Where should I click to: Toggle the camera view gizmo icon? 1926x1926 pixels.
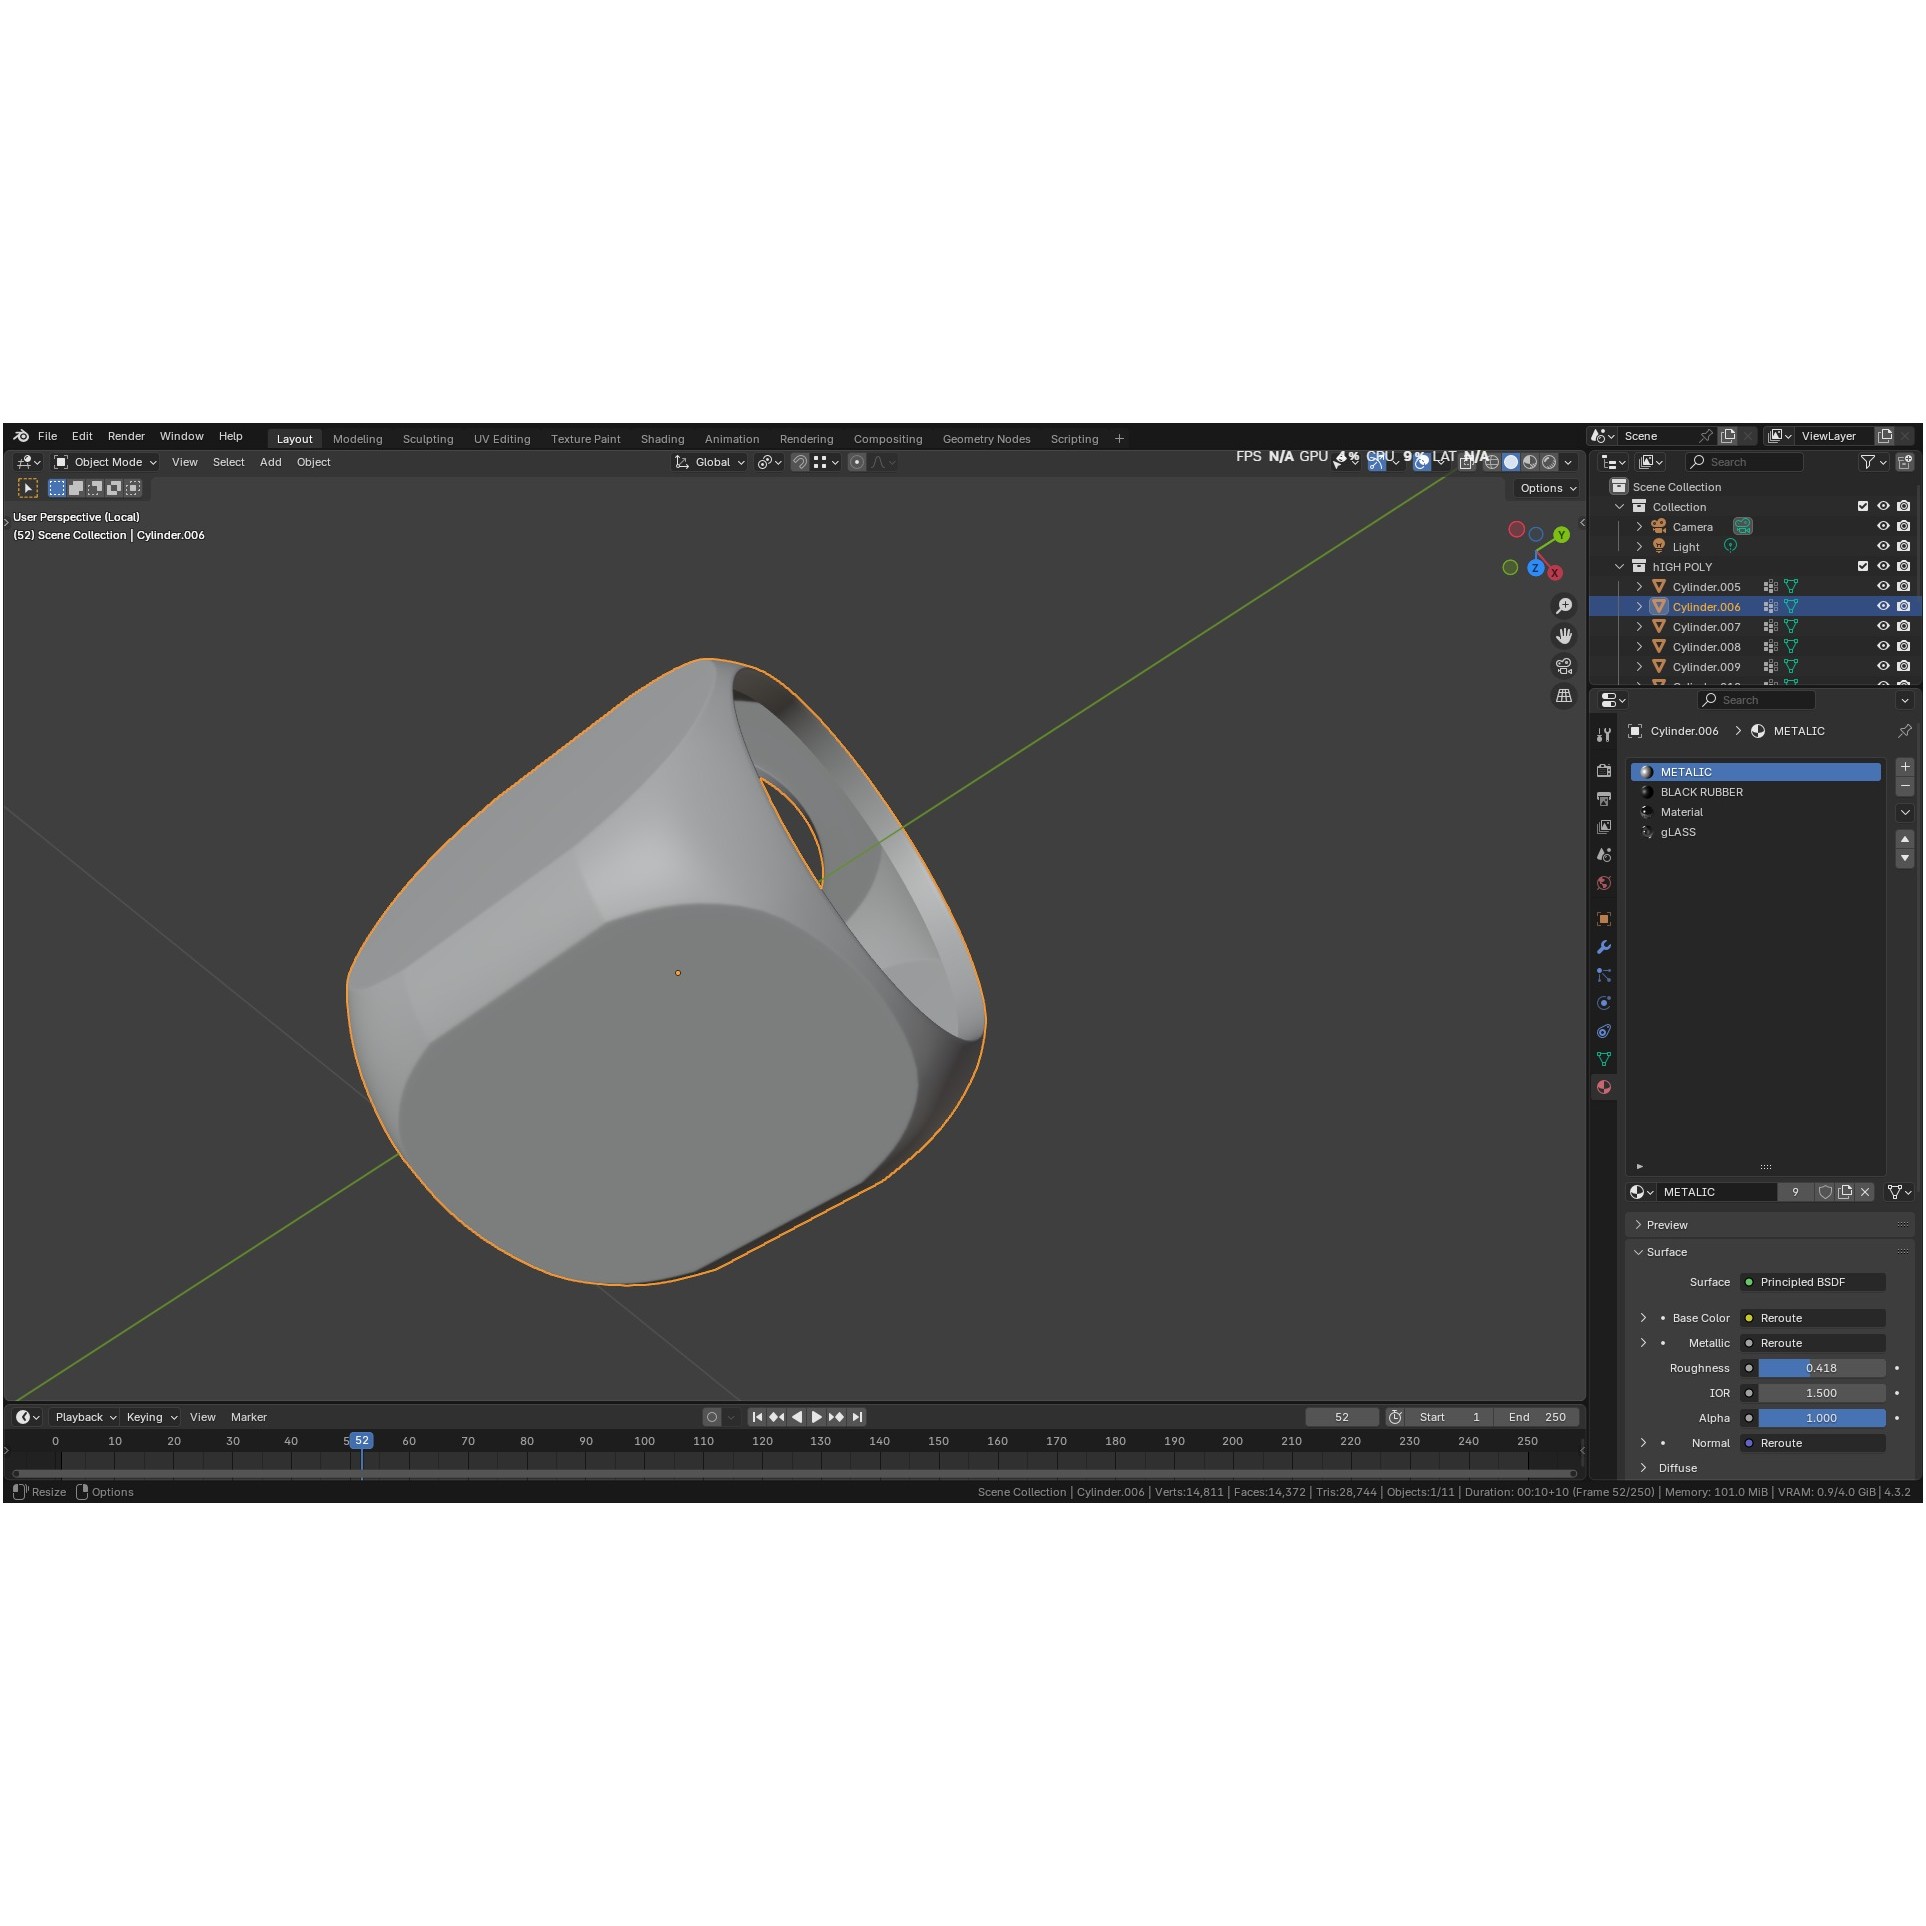(1564, 666)
